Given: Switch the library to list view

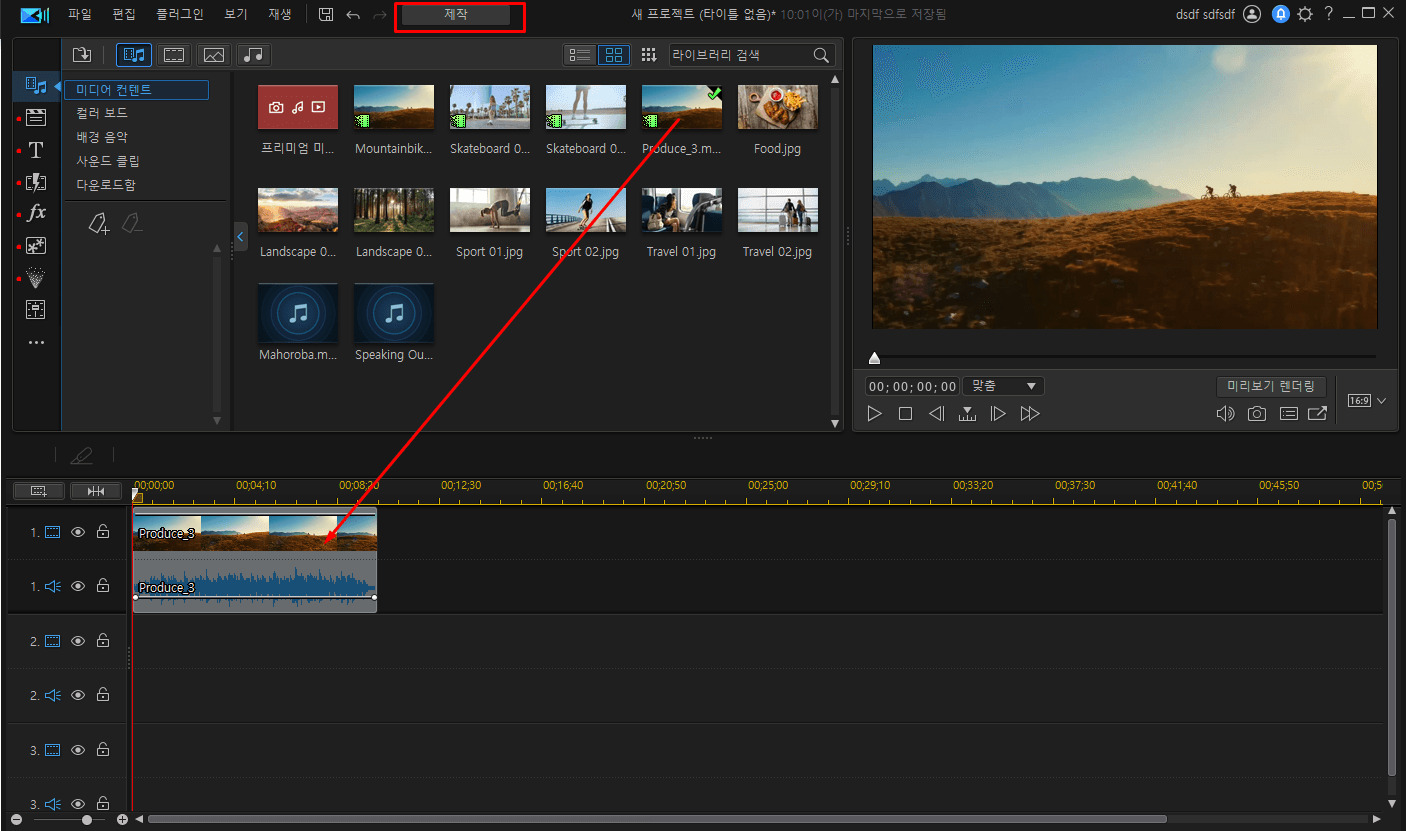Looking at the screenshot, I should pyautogui.click(x=580, y=55).
